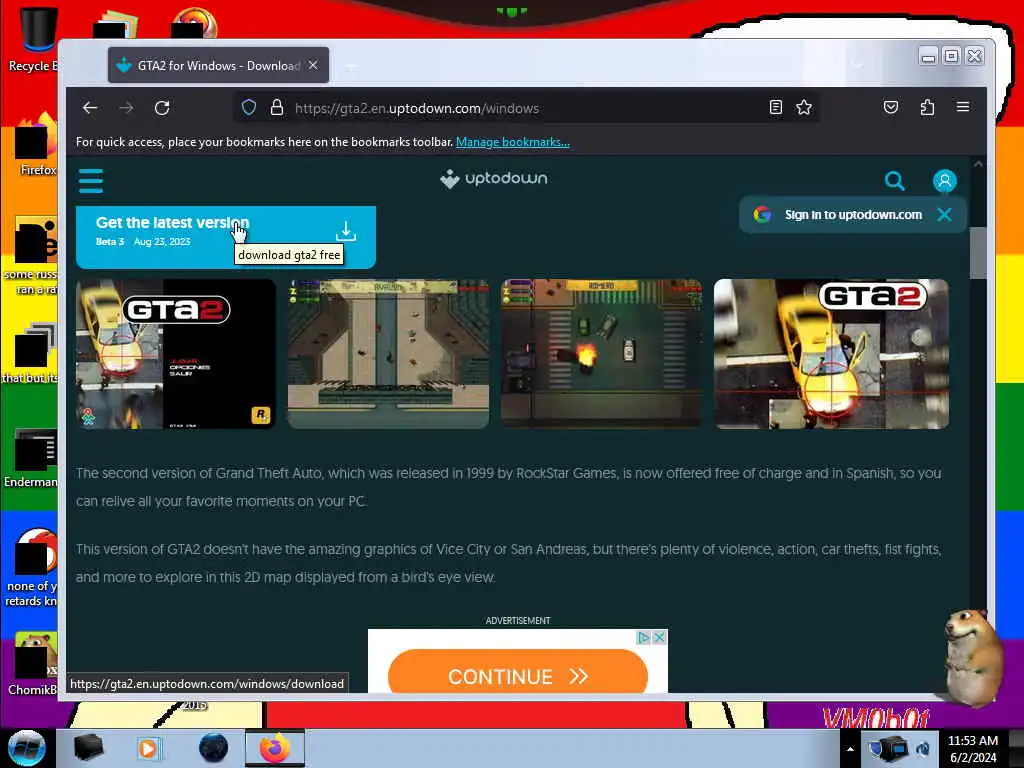Click the taskbar clock showing 11:53 AM

[972, 749]
